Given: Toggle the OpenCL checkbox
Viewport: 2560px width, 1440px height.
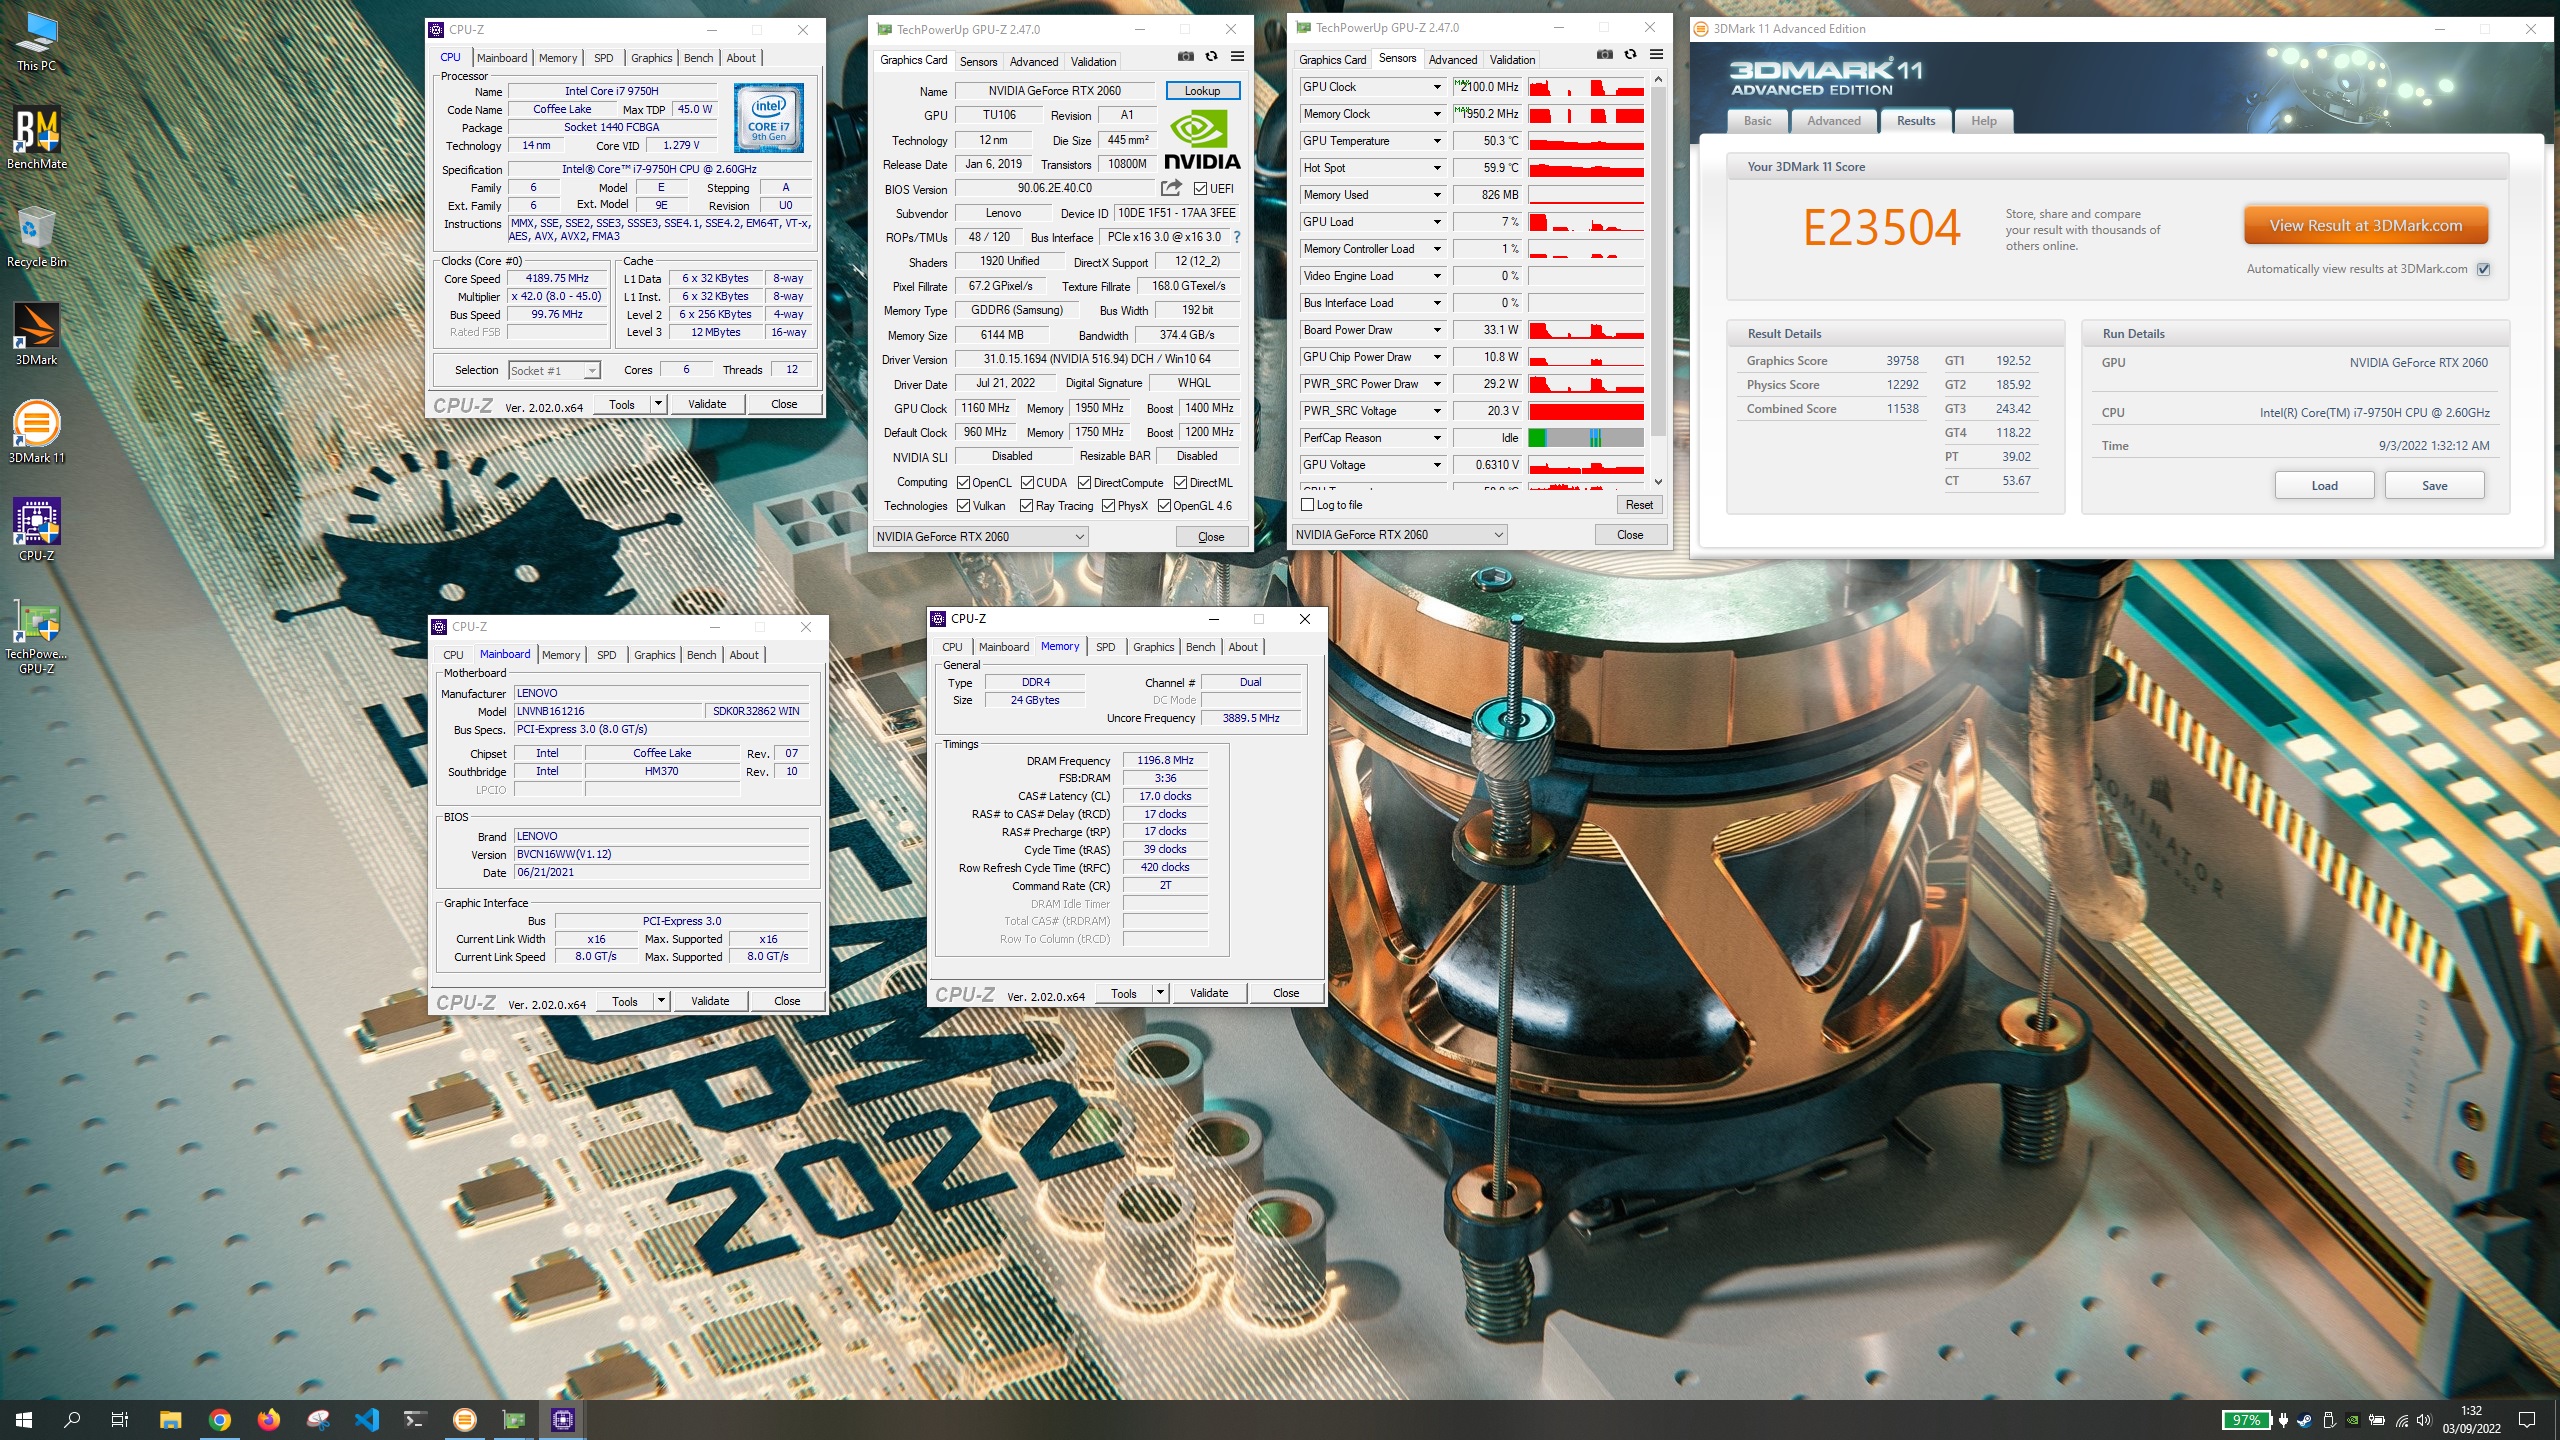Looking at the screenshot, I should 963,482.
